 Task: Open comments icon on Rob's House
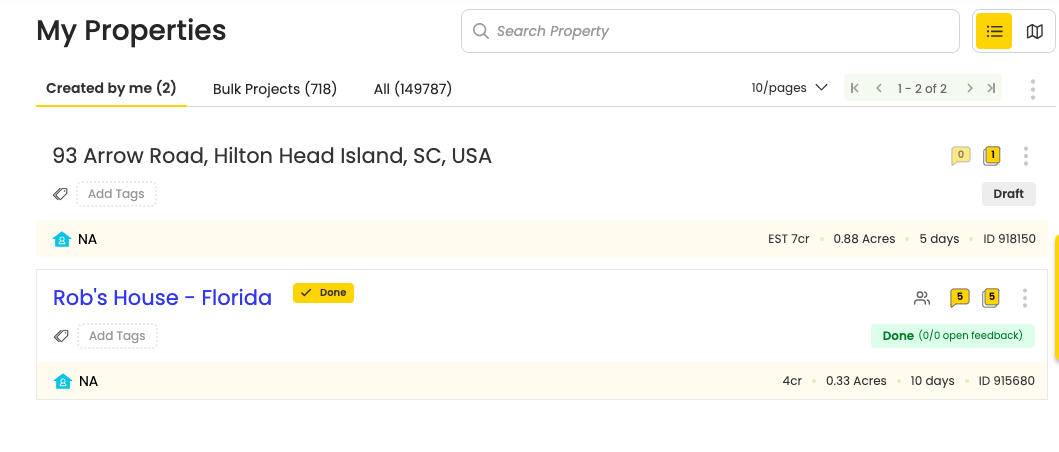(x=959, y=297)
